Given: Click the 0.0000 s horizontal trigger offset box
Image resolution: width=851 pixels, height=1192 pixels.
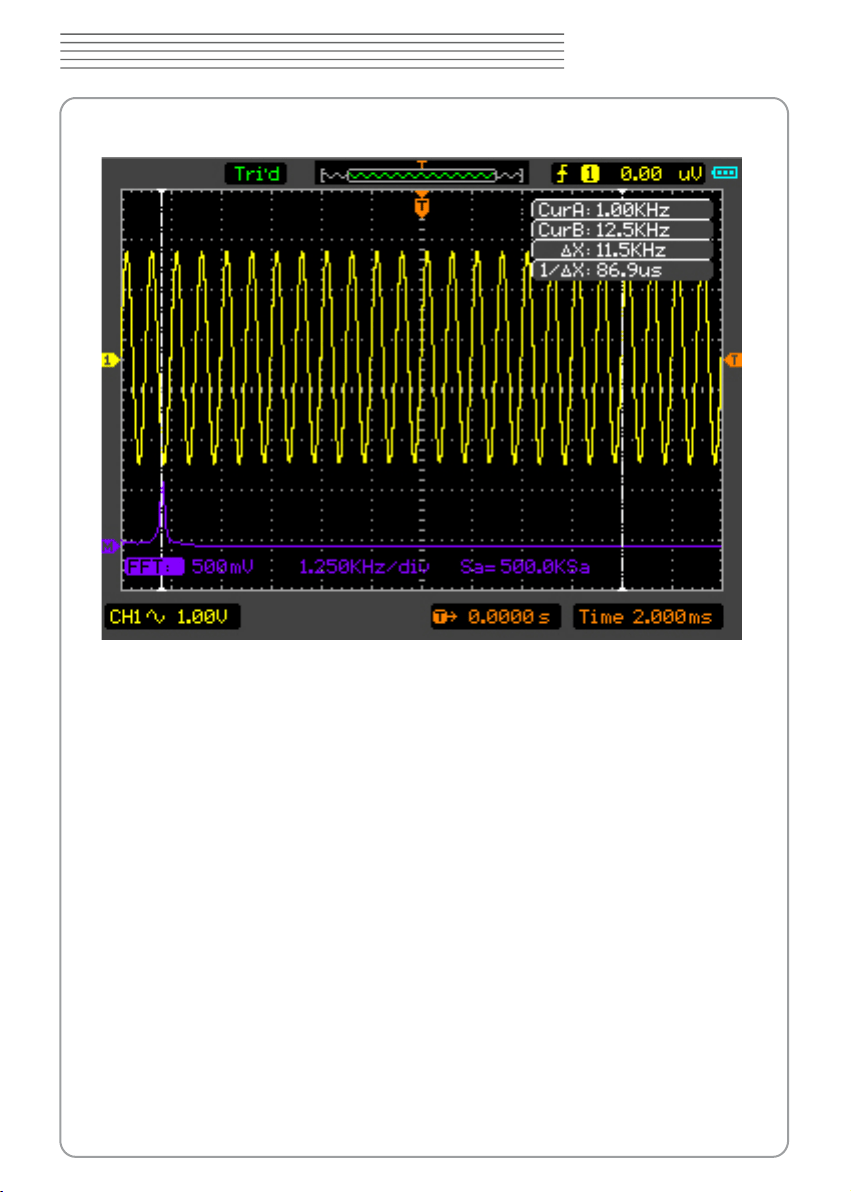Looking at the screenshot, I should [496, 617].
